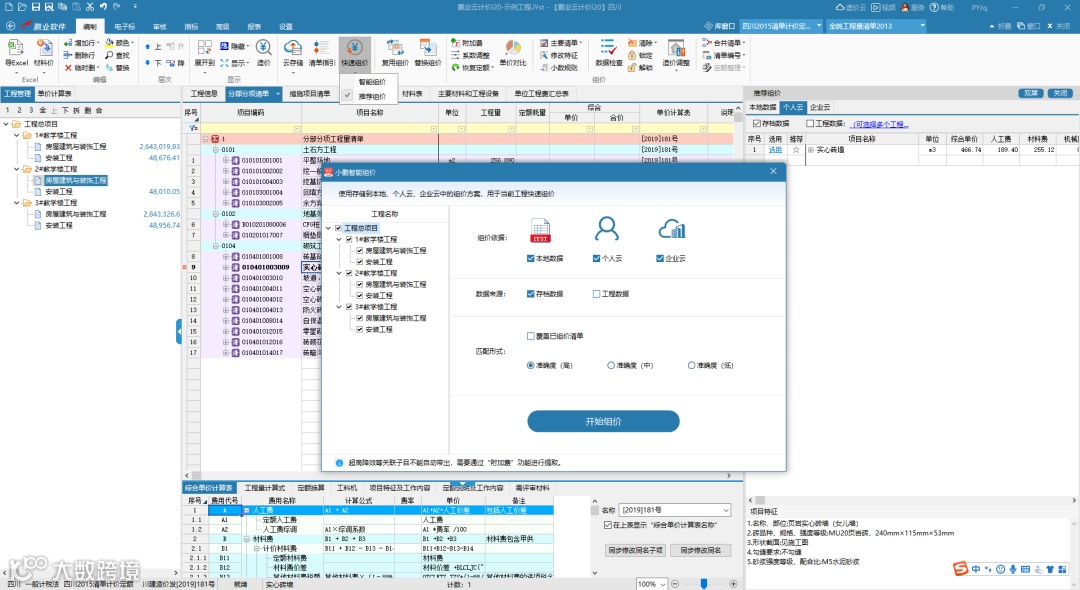Switch to the 审核 ribbon tab
The height and width of the screenshot is (590, 1080).
[160, 26]
